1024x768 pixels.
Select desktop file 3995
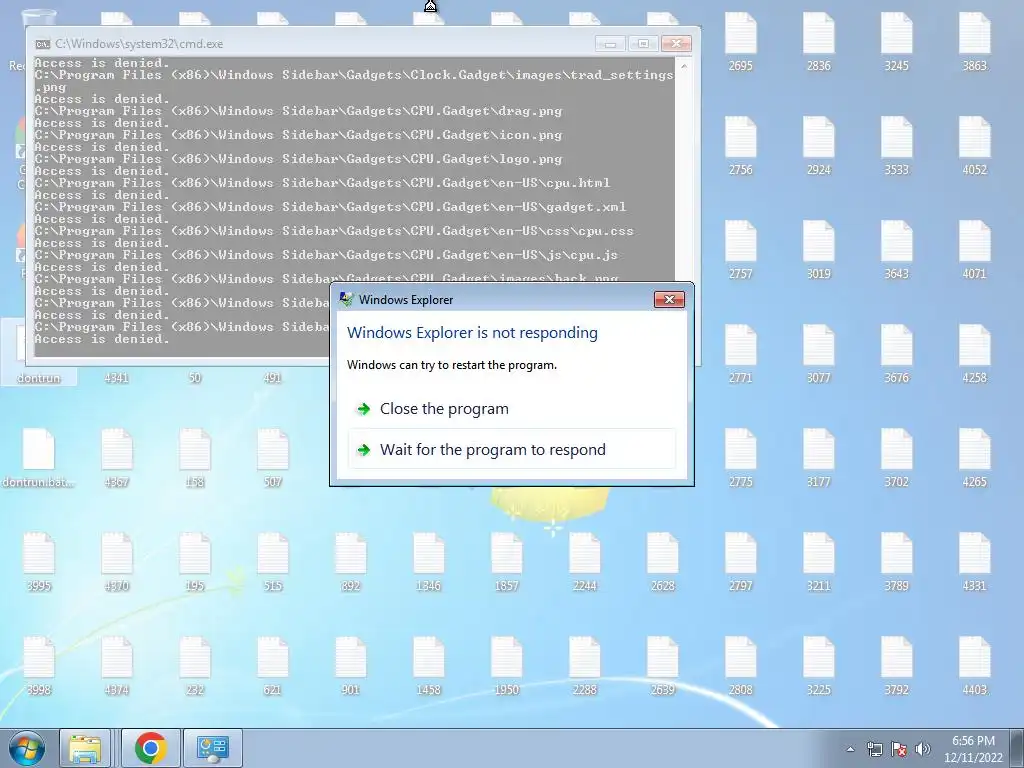(39, 562)
